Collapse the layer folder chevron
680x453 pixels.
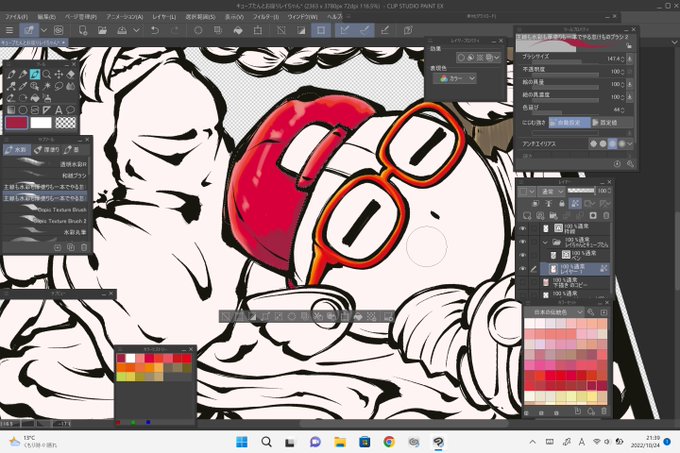click(545, 242)
